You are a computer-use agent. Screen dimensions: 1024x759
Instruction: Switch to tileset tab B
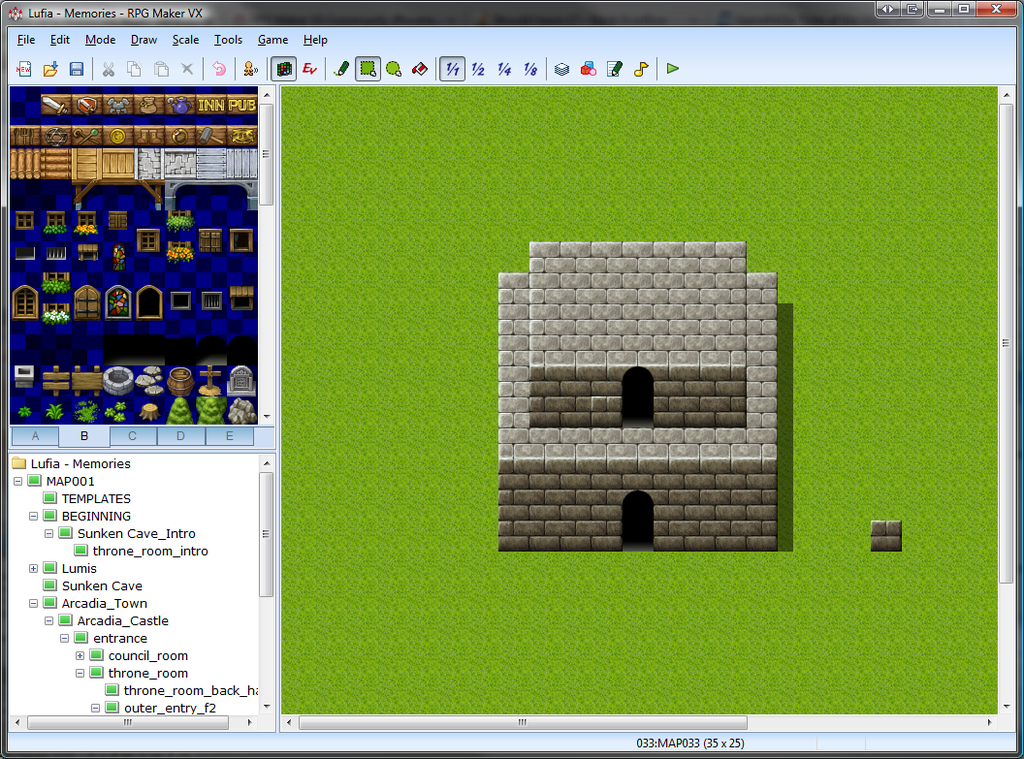(x=84, y=436)
